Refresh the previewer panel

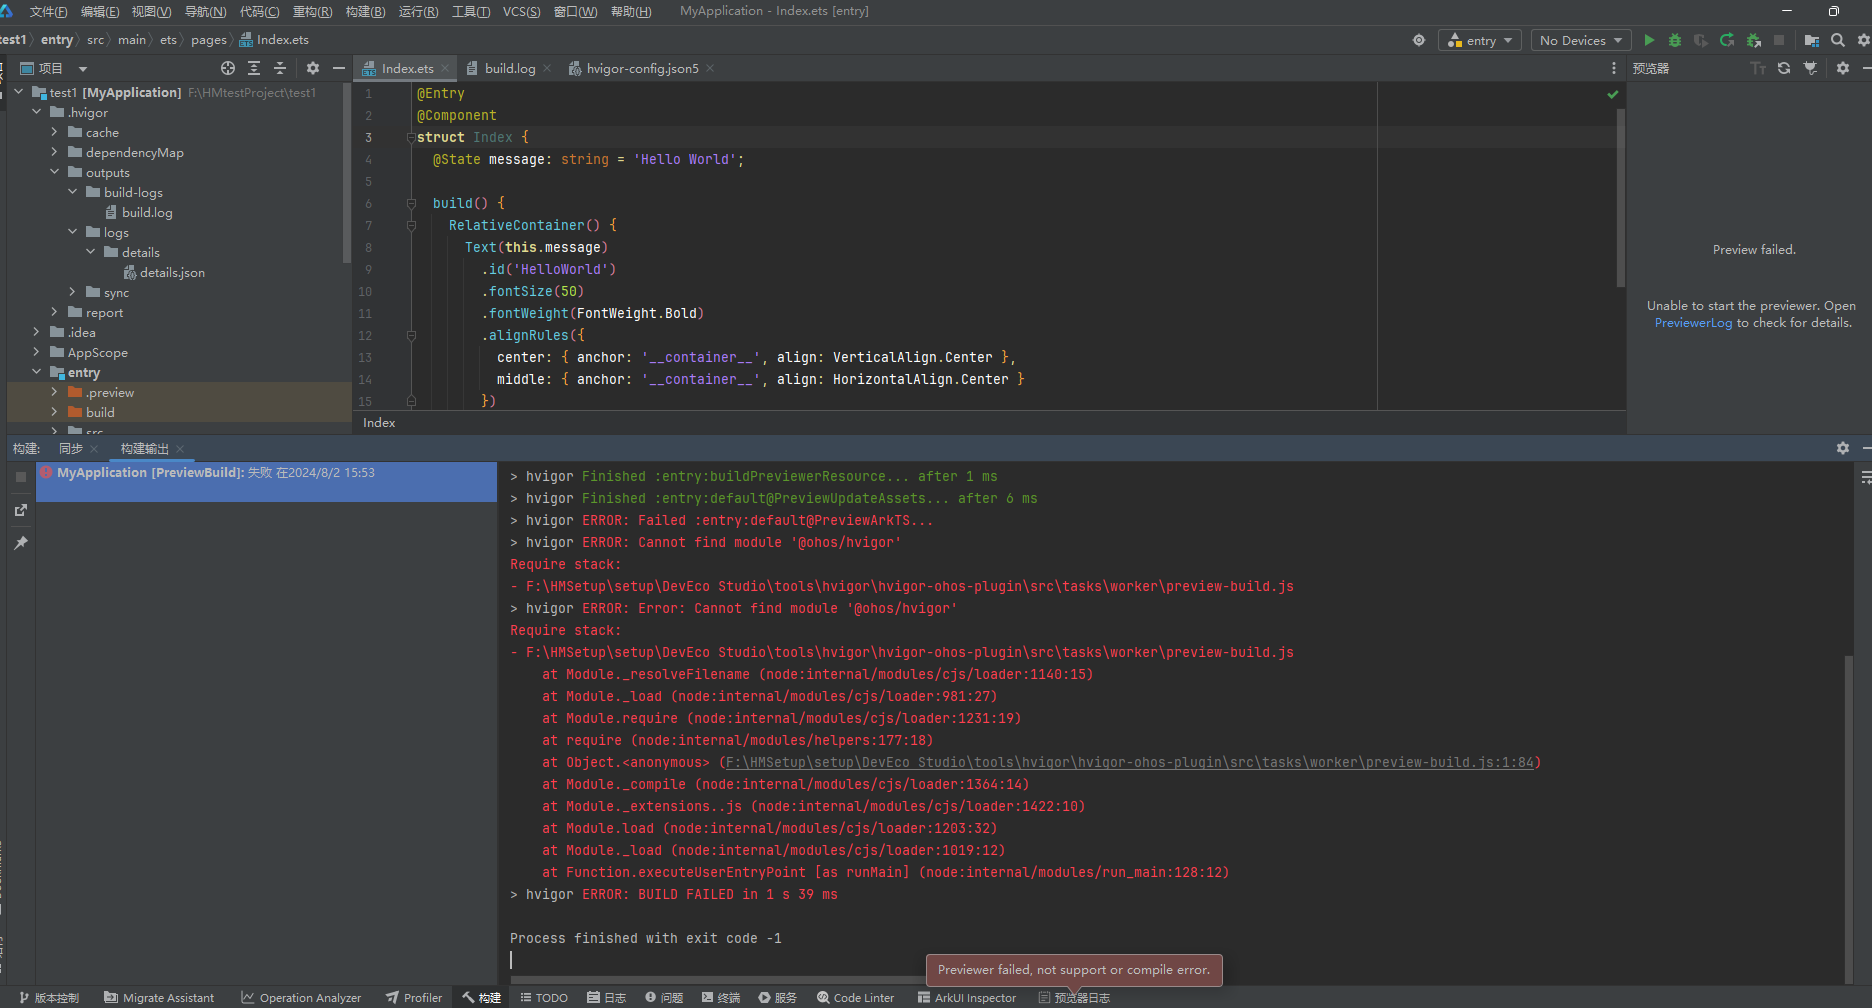[1784, 68]
